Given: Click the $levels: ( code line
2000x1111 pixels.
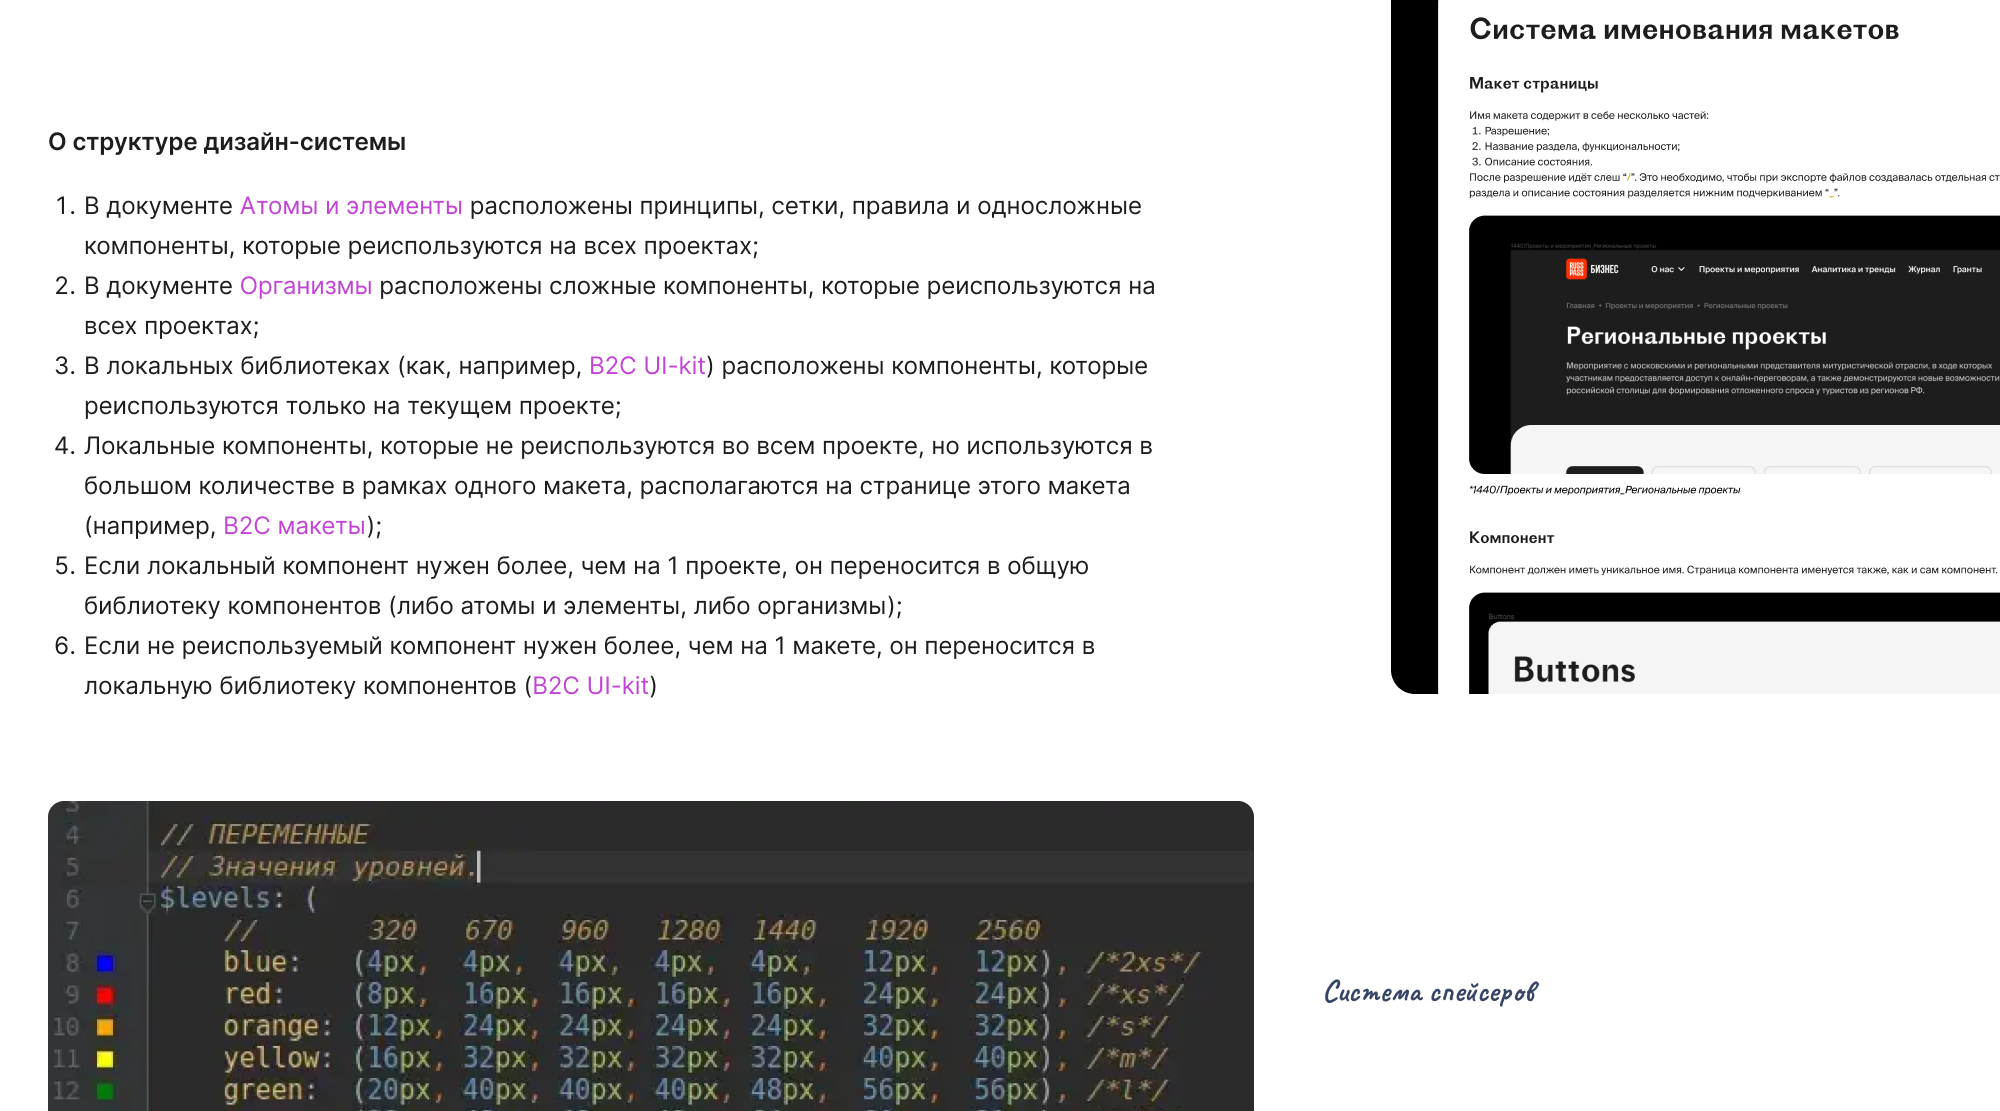Looking at the screenshot, I should click(x=238, y=899).
